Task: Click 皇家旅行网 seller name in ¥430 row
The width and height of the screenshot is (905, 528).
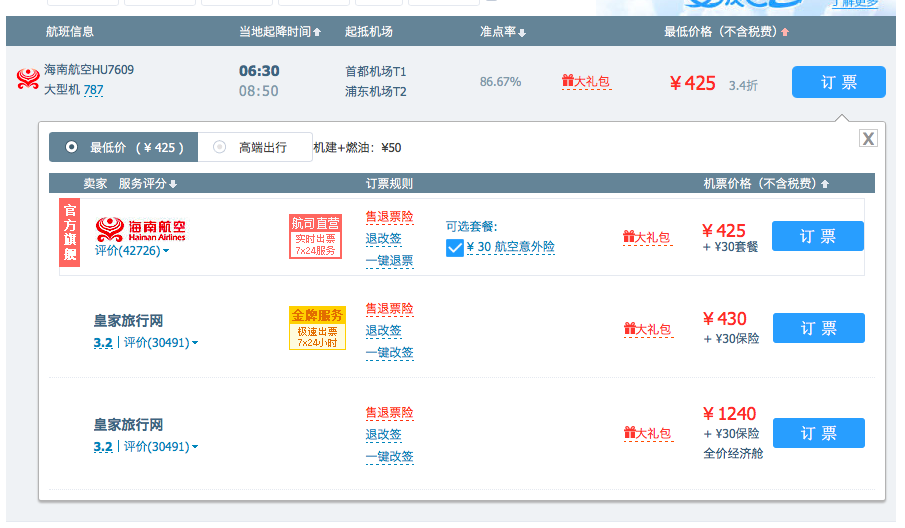Action: 128,321
